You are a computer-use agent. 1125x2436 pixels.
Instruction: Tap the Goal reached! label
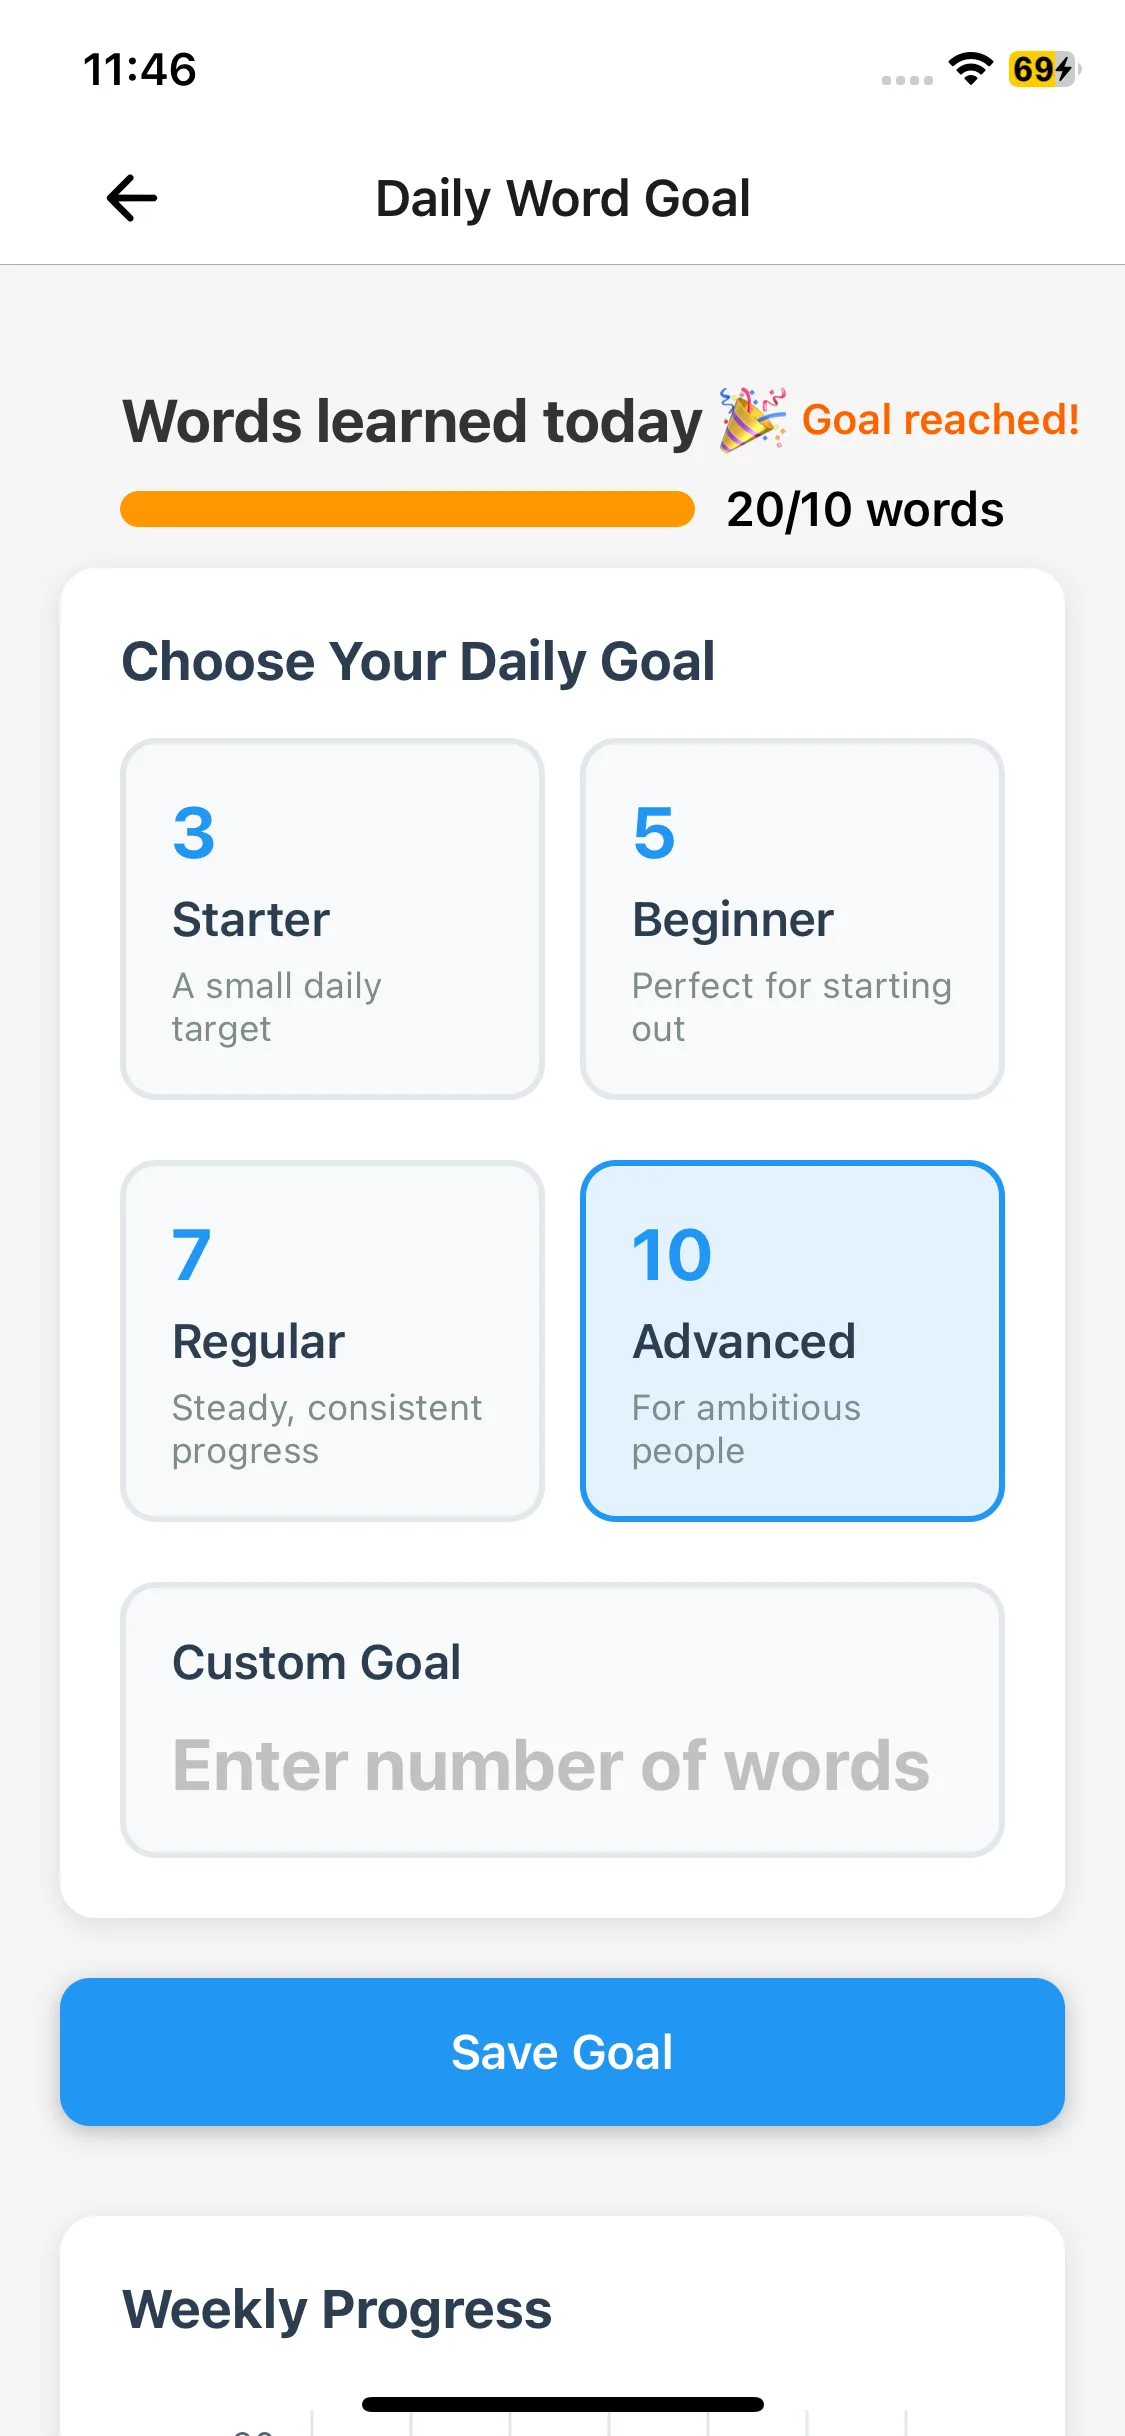point(940,420)
